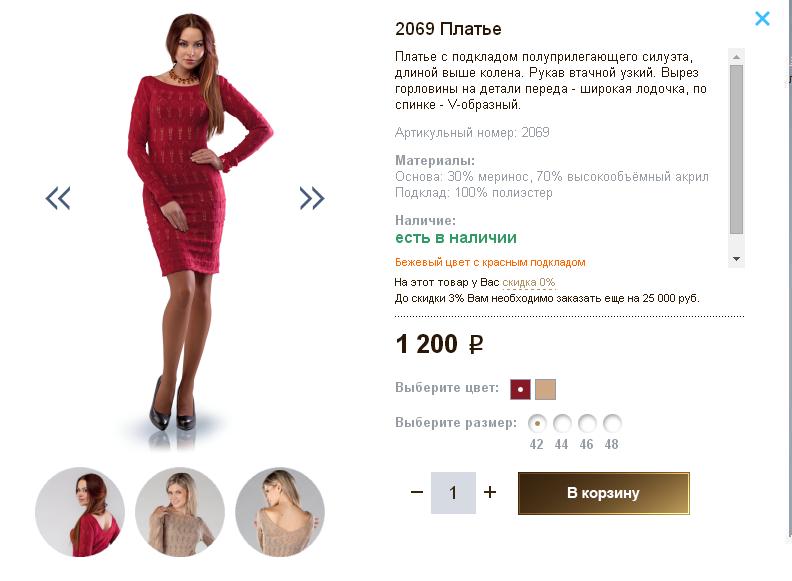Close the product quick-view popup
Screen dimensions: 792x581
pos(762,18)
